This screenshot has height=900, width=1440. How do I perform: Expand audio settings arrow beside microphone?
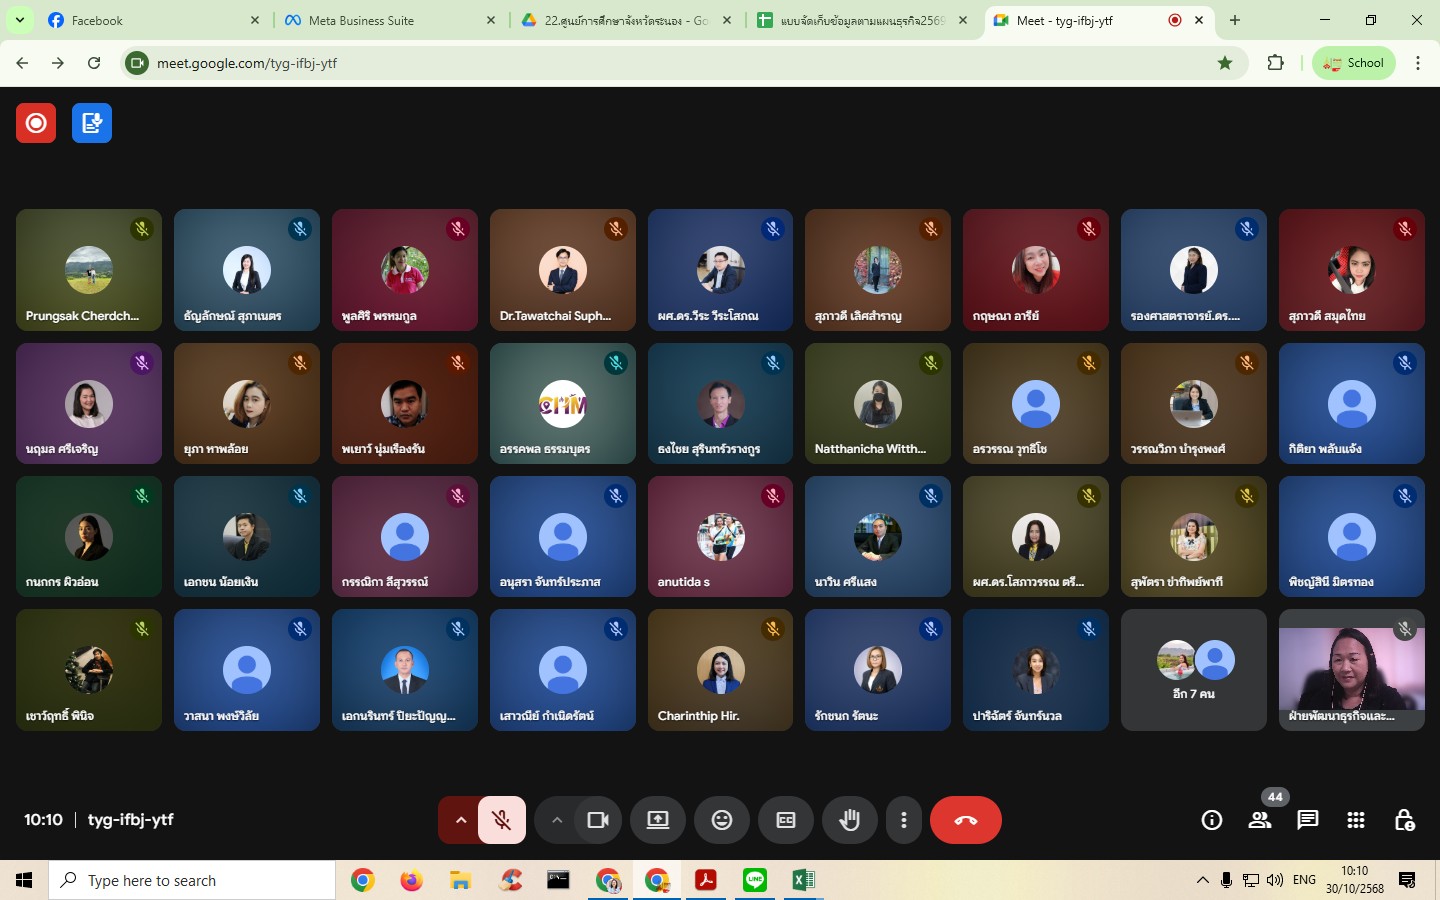point(460,820)
